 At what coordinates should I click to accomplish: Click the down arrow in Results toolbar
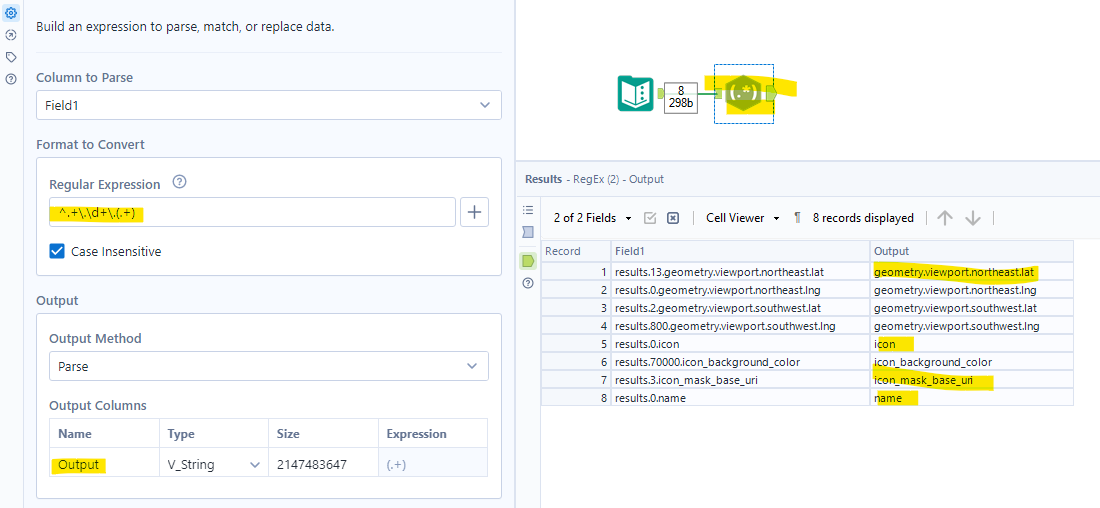pos(973,218)
